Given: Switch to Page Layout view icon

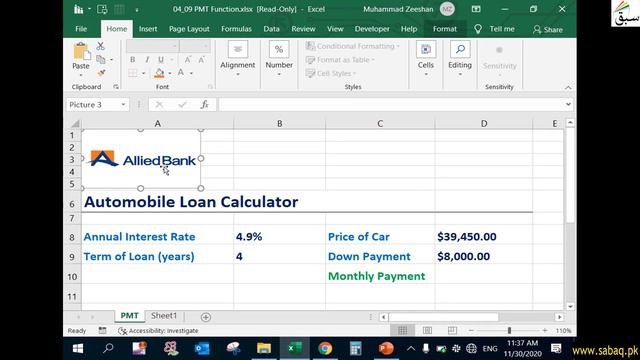Looking at the screenshot, I should tap(427, 331).
